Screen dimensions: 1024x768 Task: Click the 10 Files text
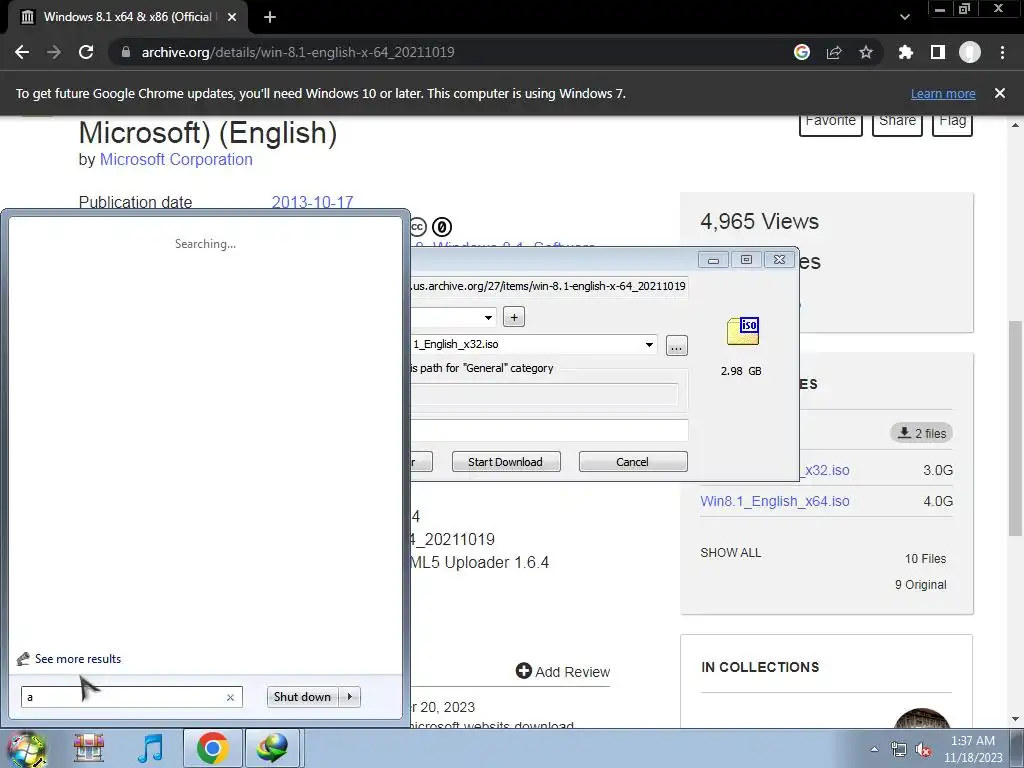coord(925,558)
